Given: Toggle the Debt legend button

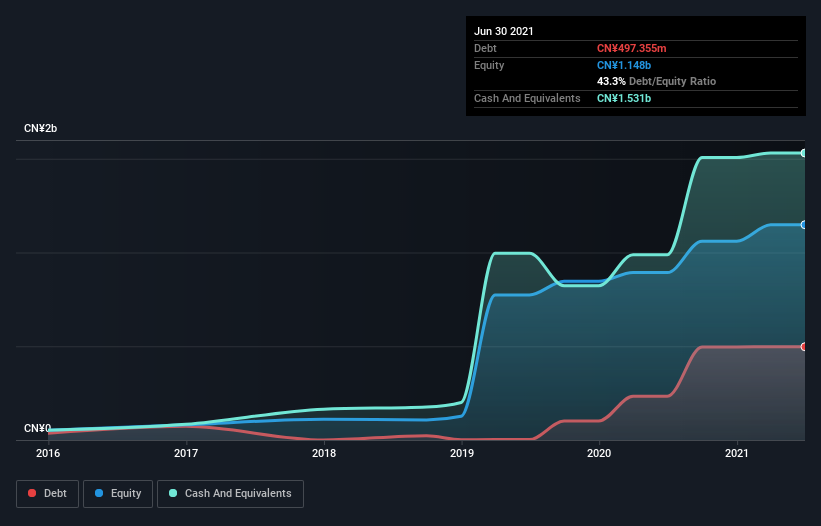Looking at the screenshot, I should tap(47, 494).
